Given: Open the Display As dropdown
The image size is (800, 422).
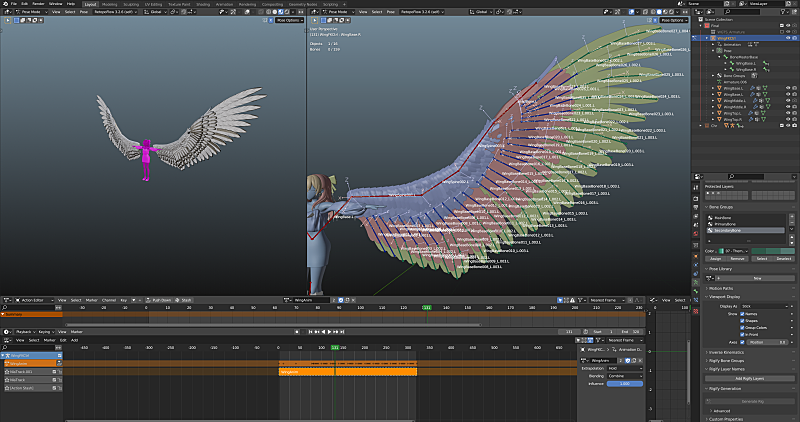Looking at the screenshot, I should 765,306.
